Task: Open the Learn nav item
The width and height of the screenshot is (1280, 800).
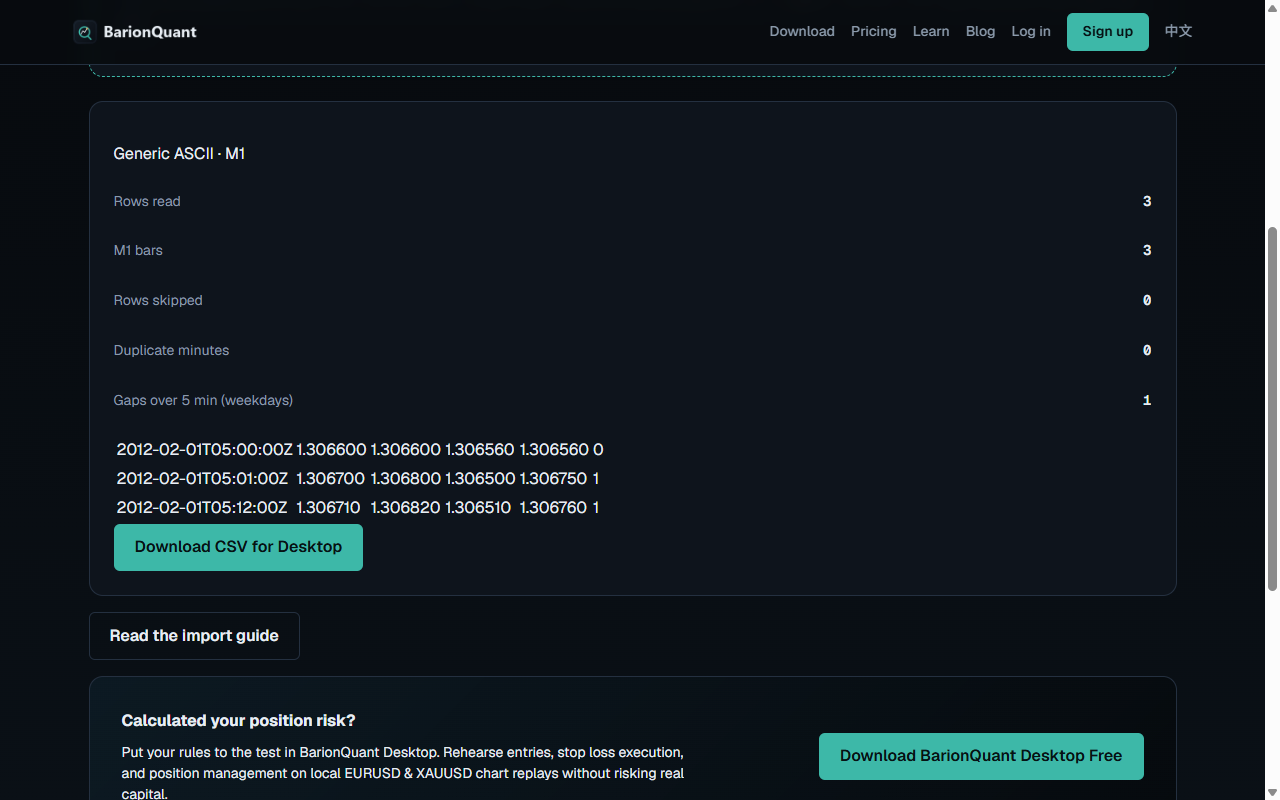Action: click(931, 31)
